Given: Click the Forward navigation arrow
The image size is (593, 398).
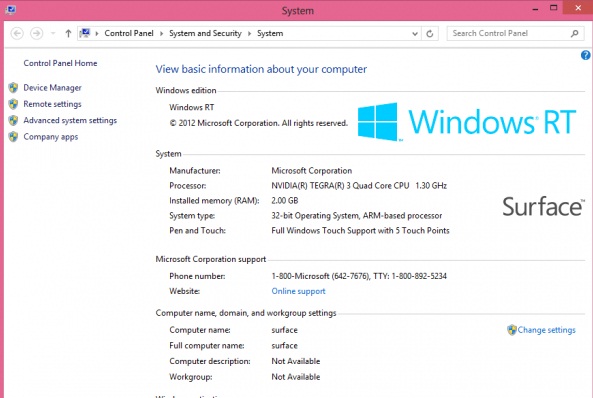Looking at the screenshot, I should pyautogui.click(x=36, y=34).
